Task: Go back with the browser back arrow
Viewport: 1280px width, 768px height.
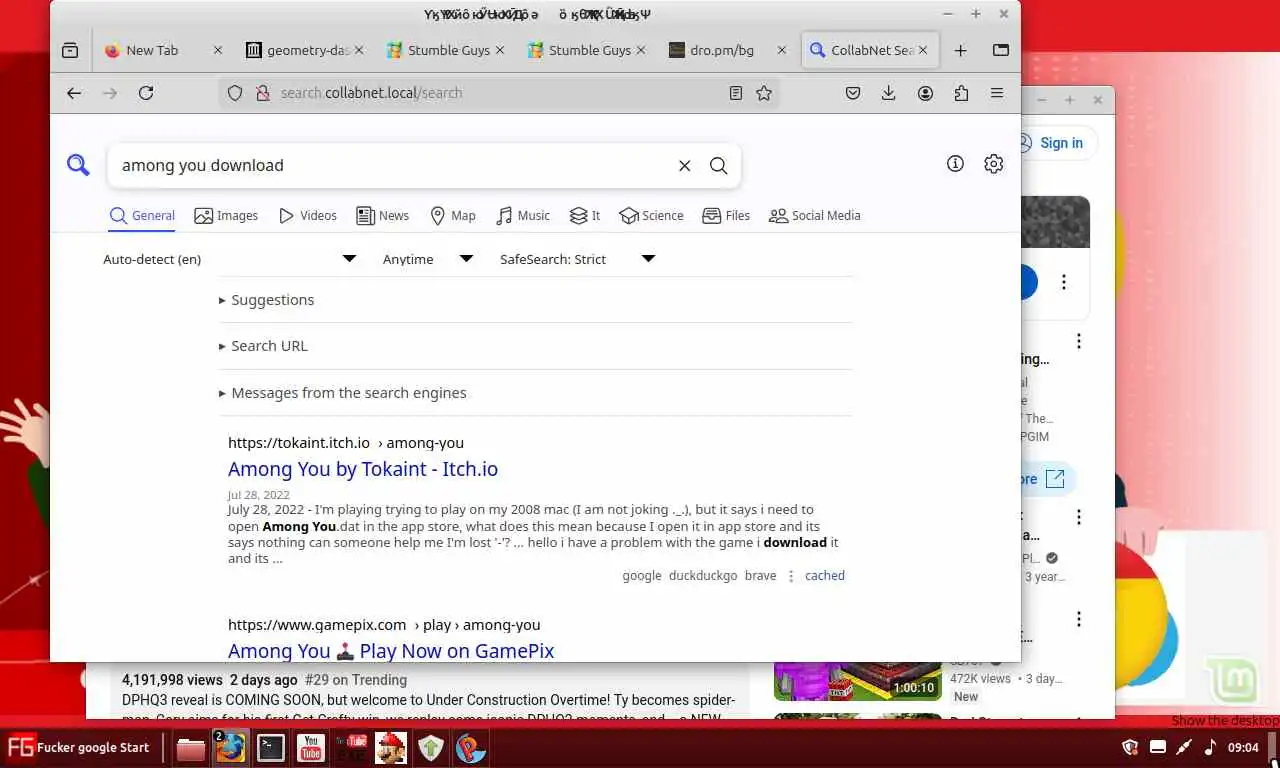Action: (x=74, y=93)
